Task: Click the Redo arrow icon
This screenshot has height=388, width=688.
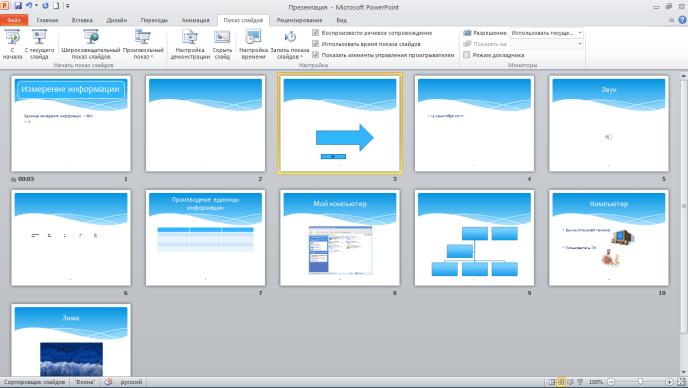Action: click(x=45, y=6)
